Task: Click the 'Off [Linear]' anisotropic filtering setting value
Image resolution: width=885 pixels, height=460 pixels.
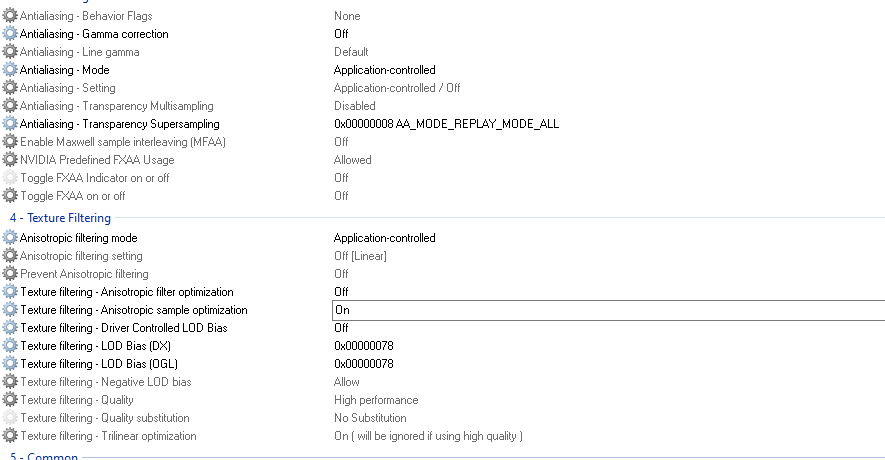Action: click(x=360, y=256)
